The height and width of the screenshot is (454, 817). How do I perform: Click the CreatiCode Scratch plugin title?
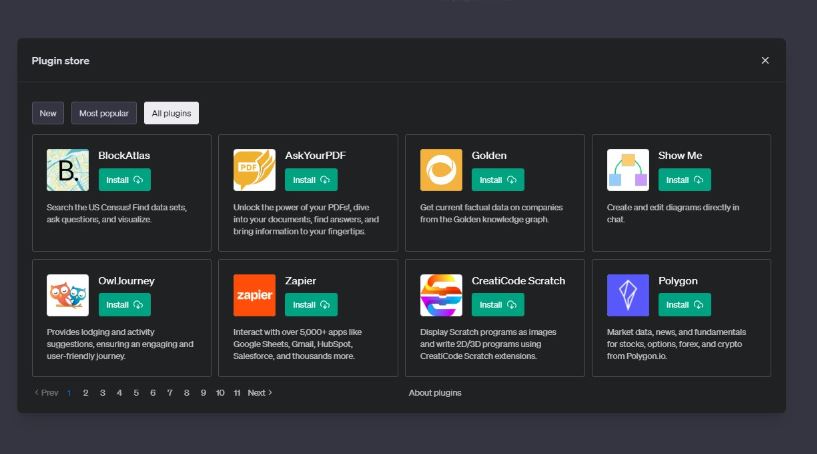pos(518,280)
